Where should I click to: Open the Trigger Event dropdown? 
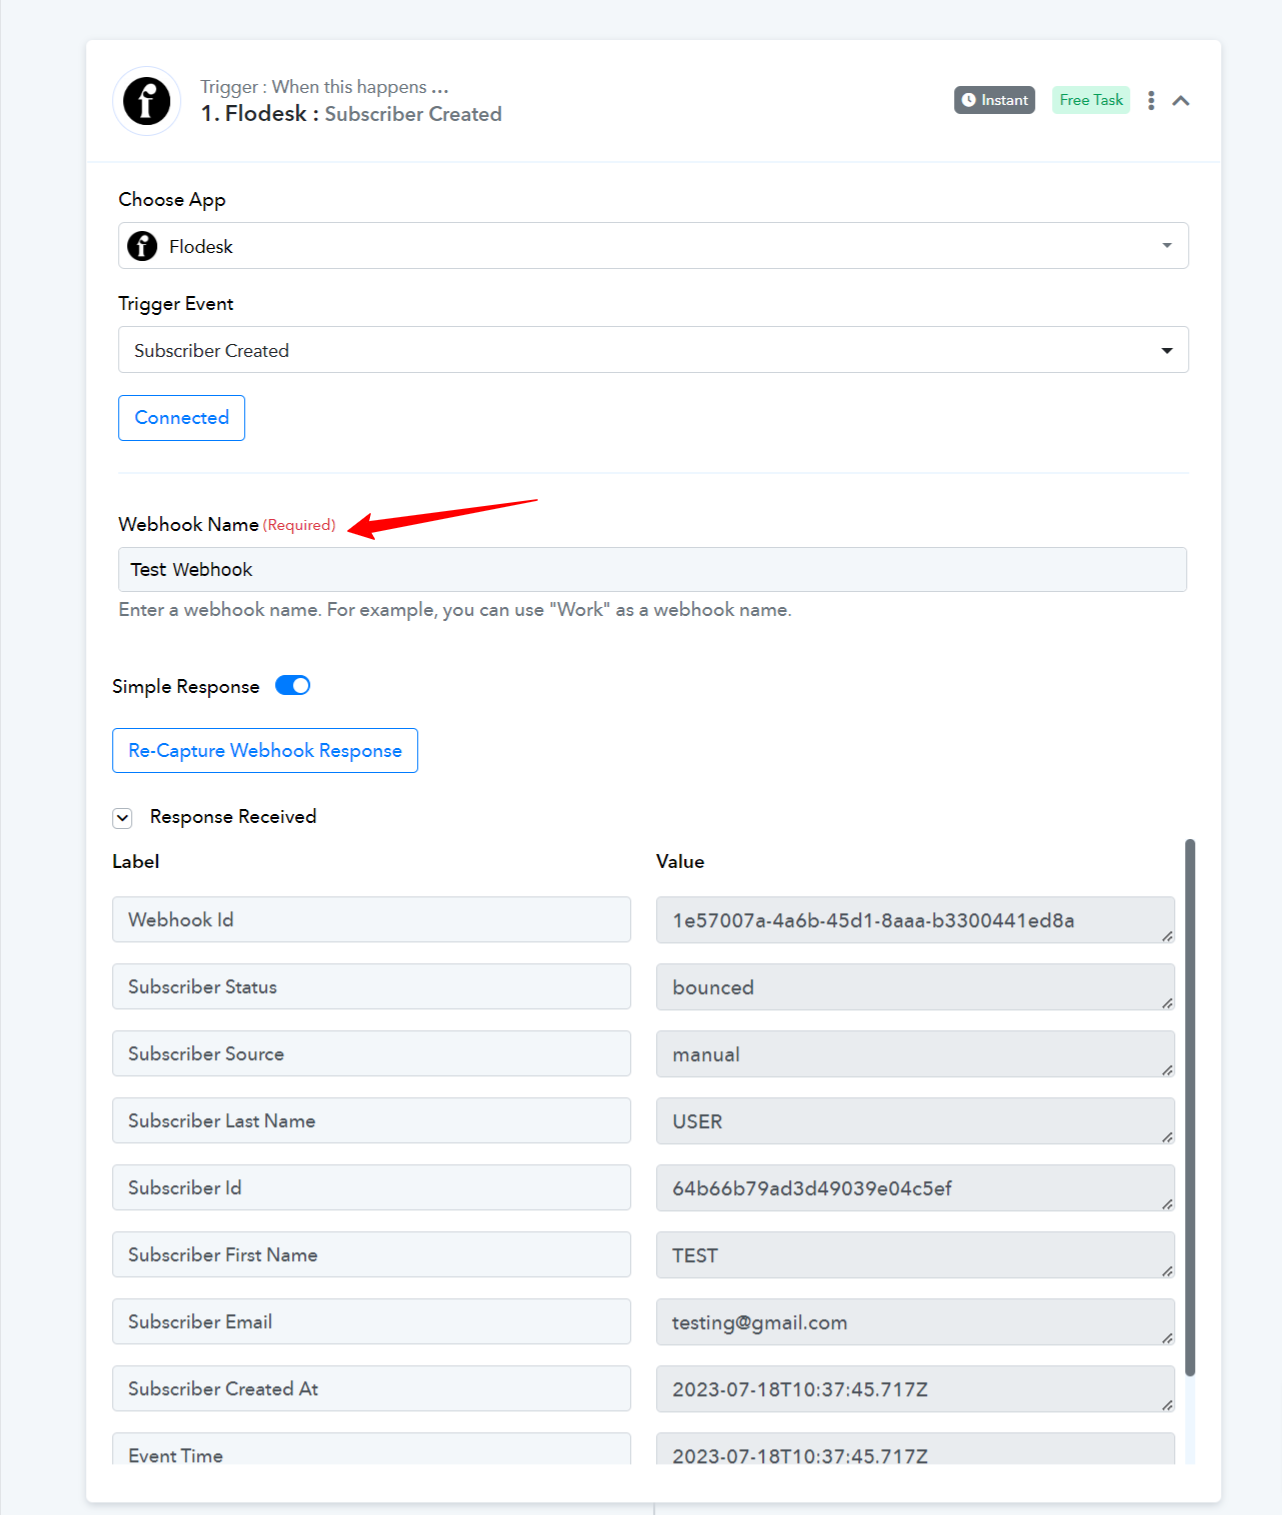(653, 350)
